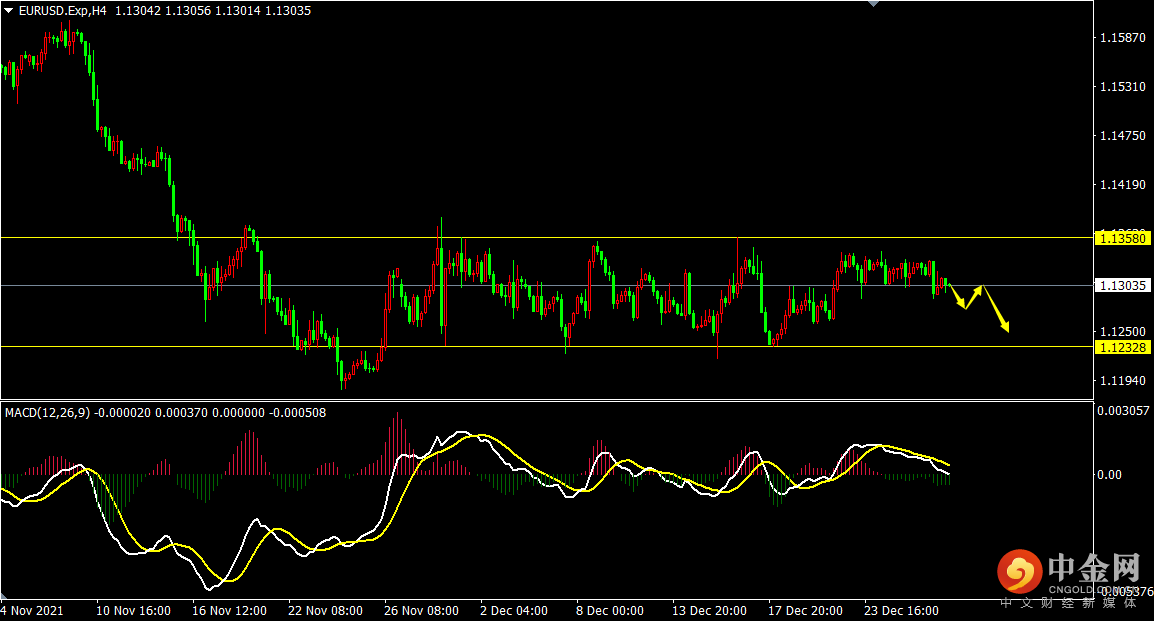Click the 1.13580 yellow price label
The width and height of the screenshot is (1154, 621).
1122,238
